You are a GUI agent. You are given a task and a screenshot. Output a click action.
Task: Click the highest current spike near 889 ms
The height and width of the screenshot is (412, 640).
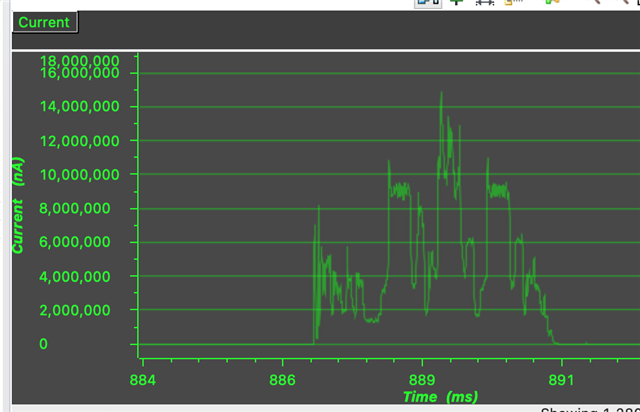tap(441, 94)
